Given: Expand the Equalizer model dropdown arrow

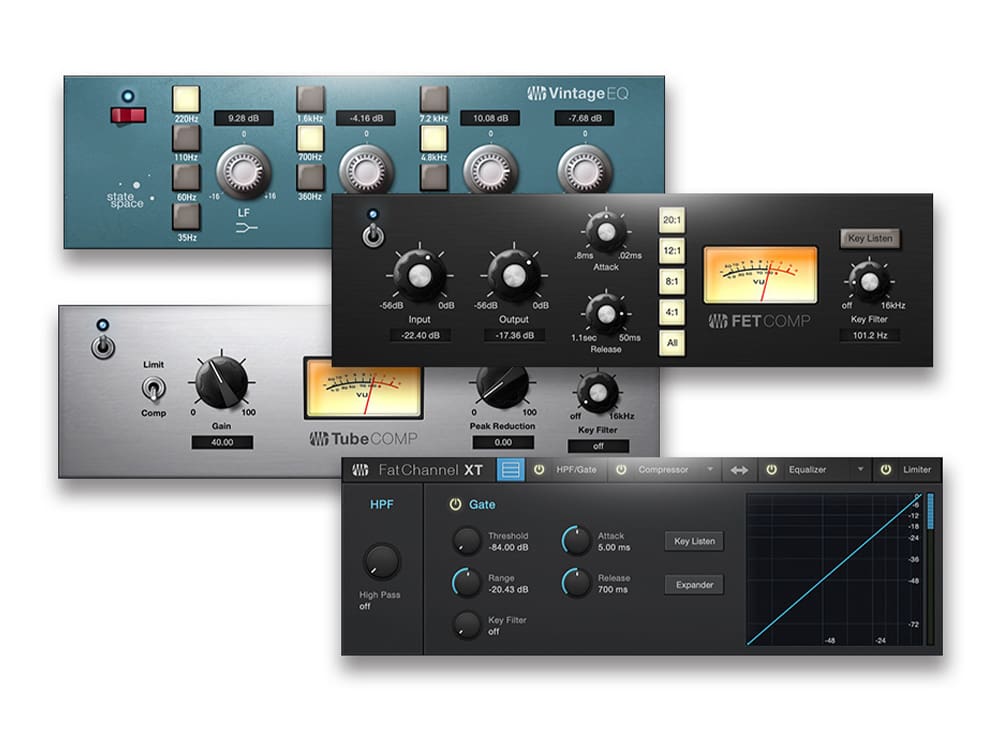Looking at the screenshot, I should 859,470.
